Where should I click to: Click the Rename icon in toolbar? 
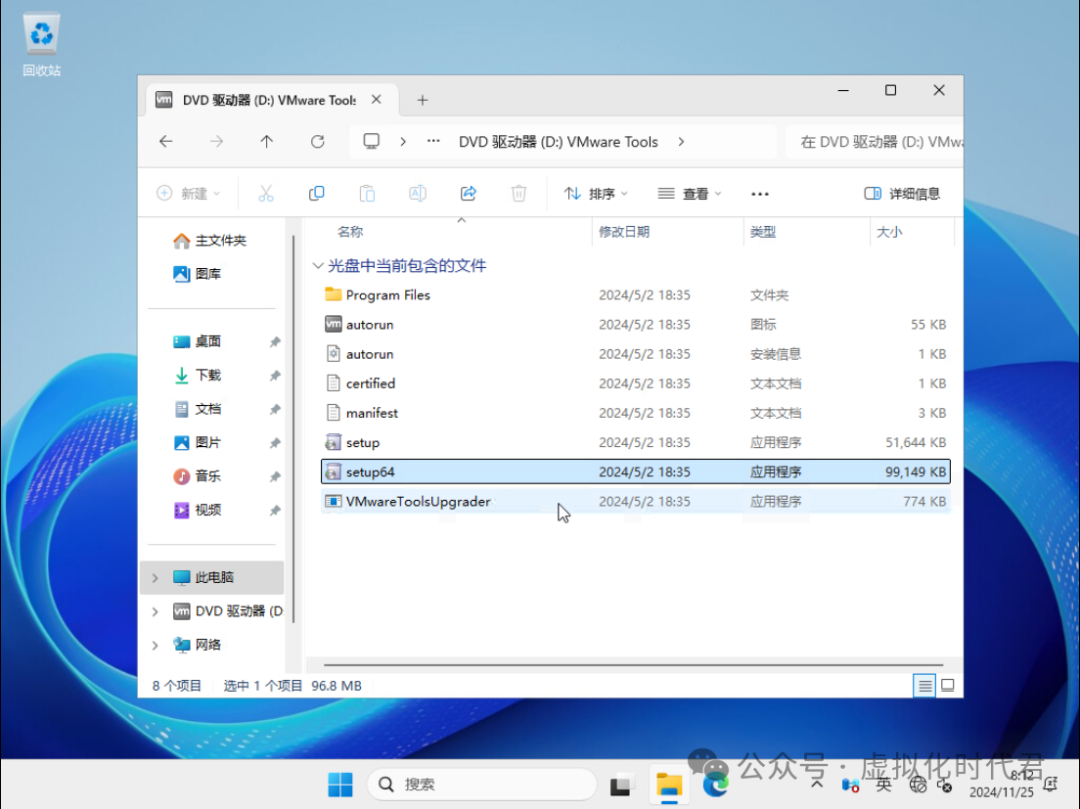(417, 193)
